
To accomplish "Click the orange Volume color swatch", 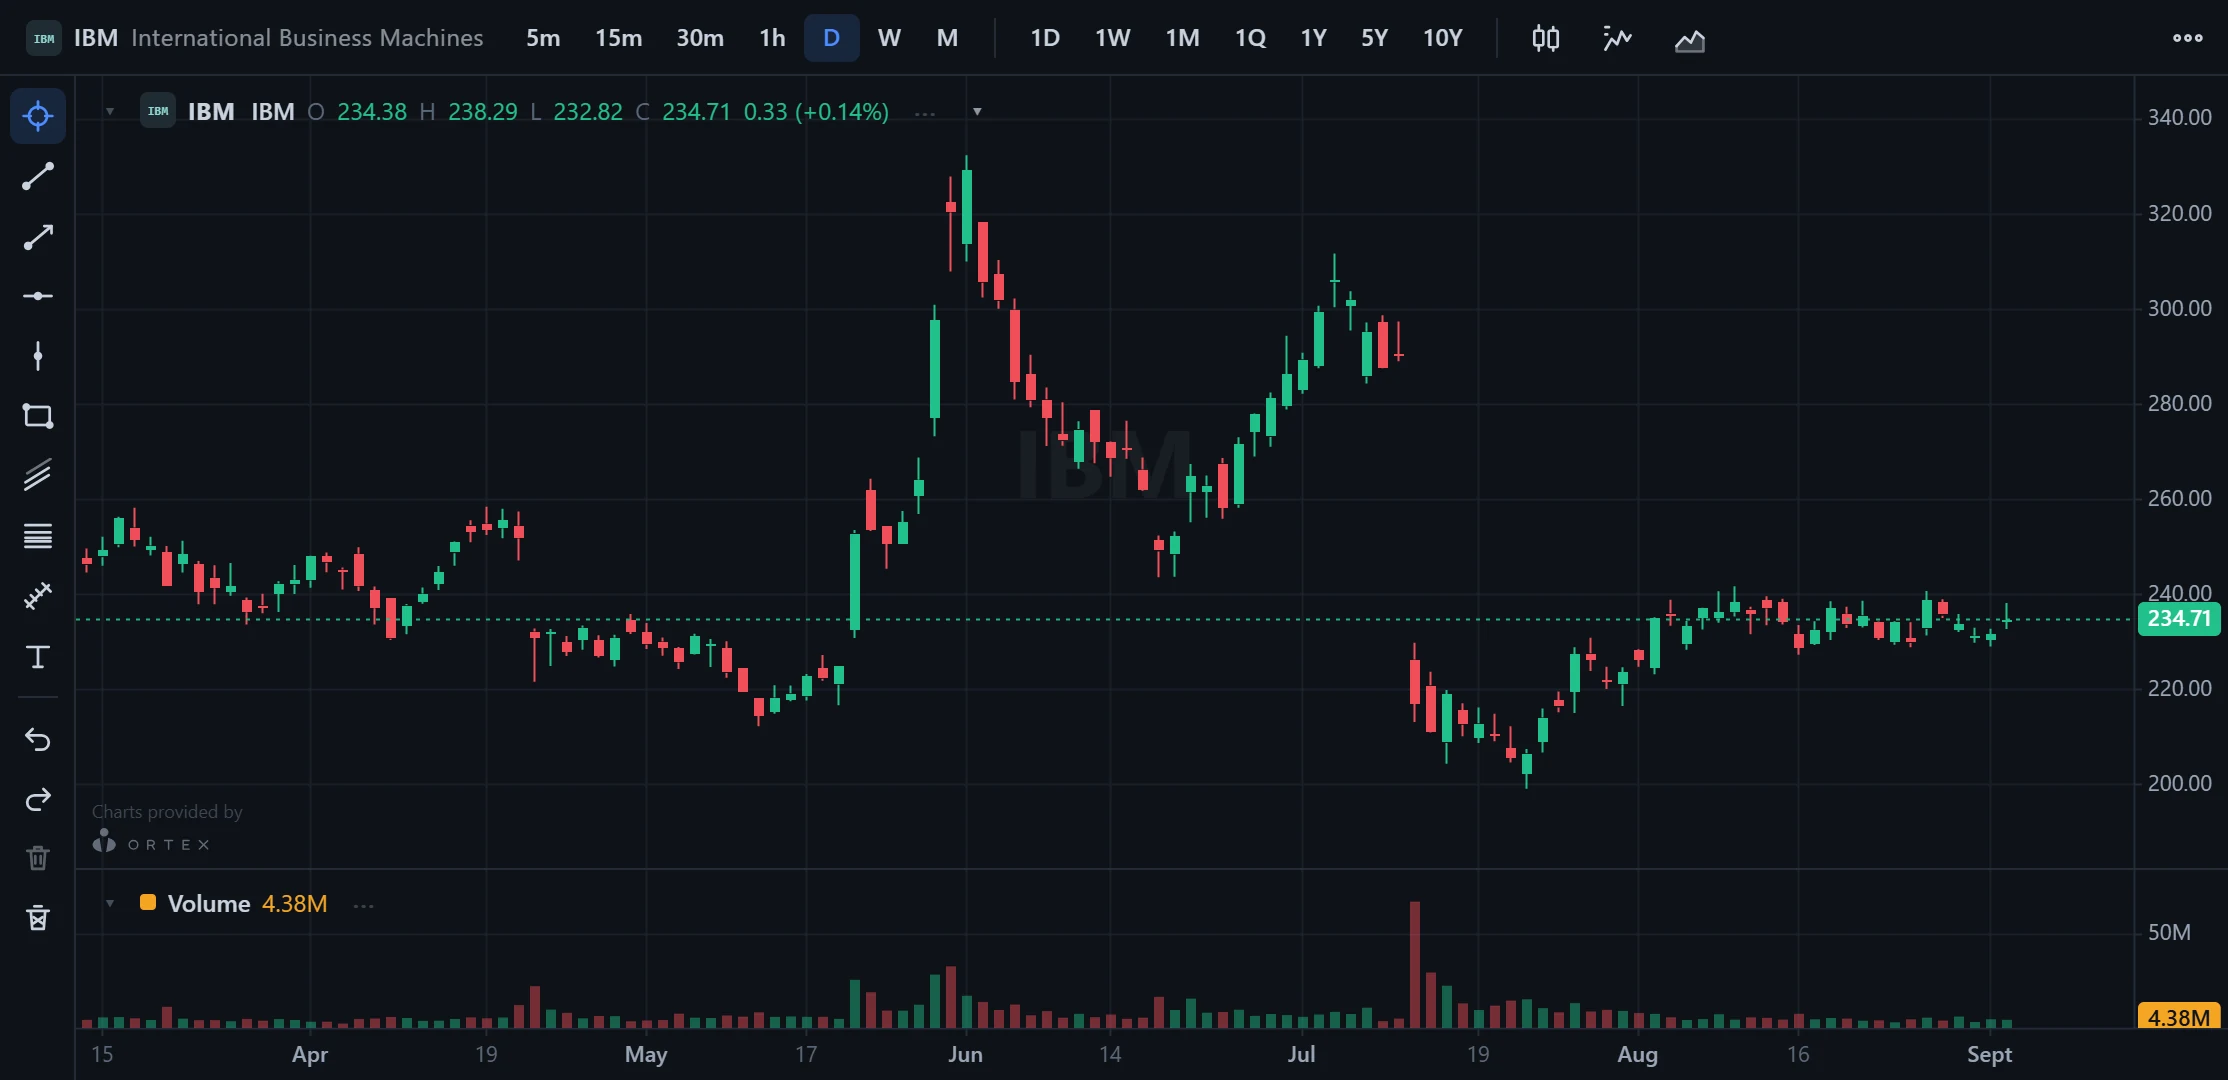I will (x=148, y=902).
